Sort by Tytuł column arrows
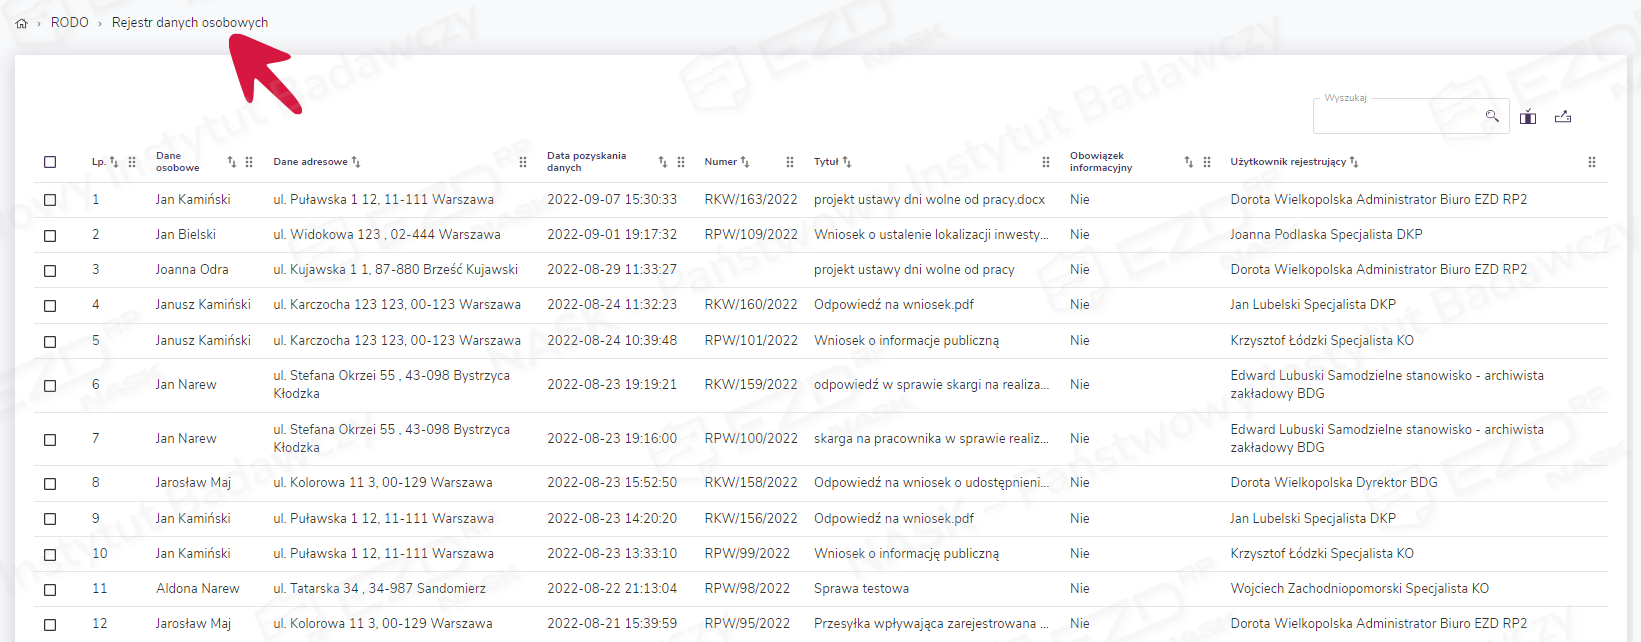The height and width of the screenshot is (642, 1641). tap(847, 162)
